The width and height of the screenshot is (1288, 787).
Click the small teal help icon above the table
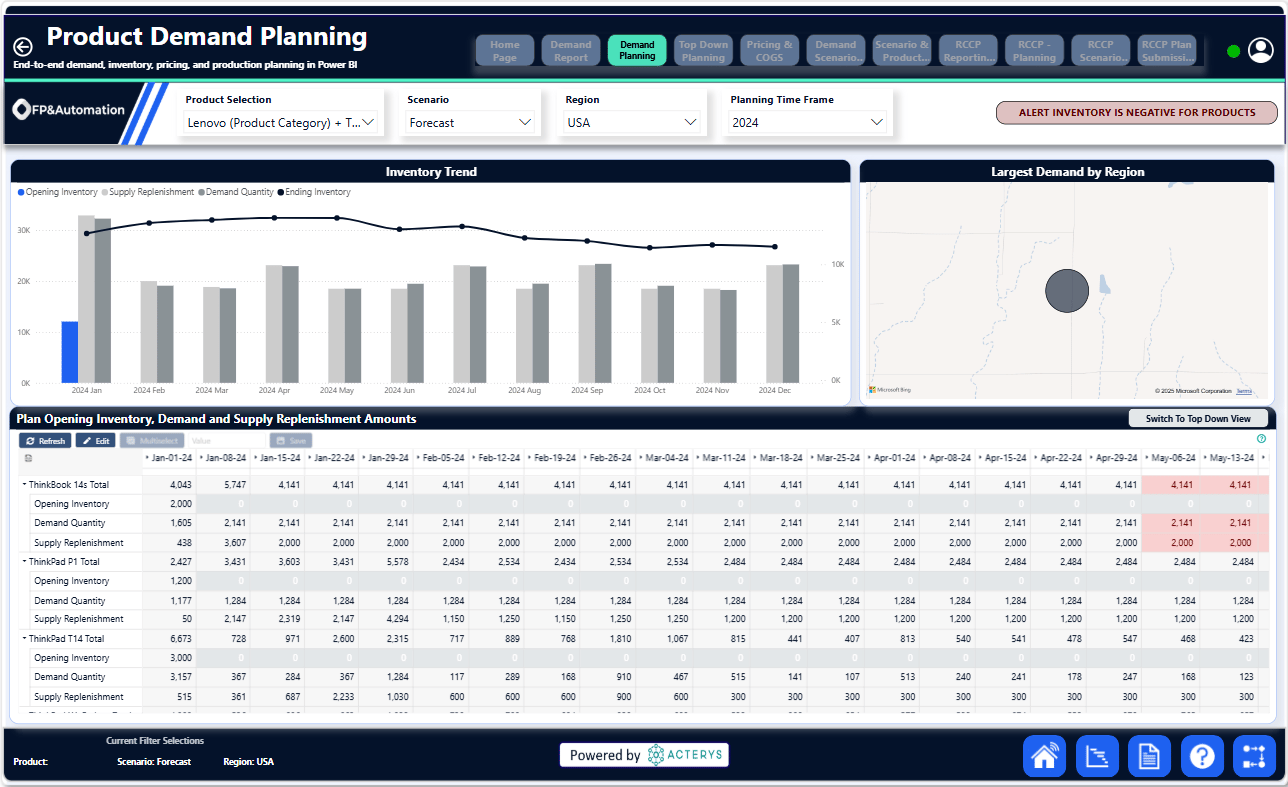point(1261,438)
